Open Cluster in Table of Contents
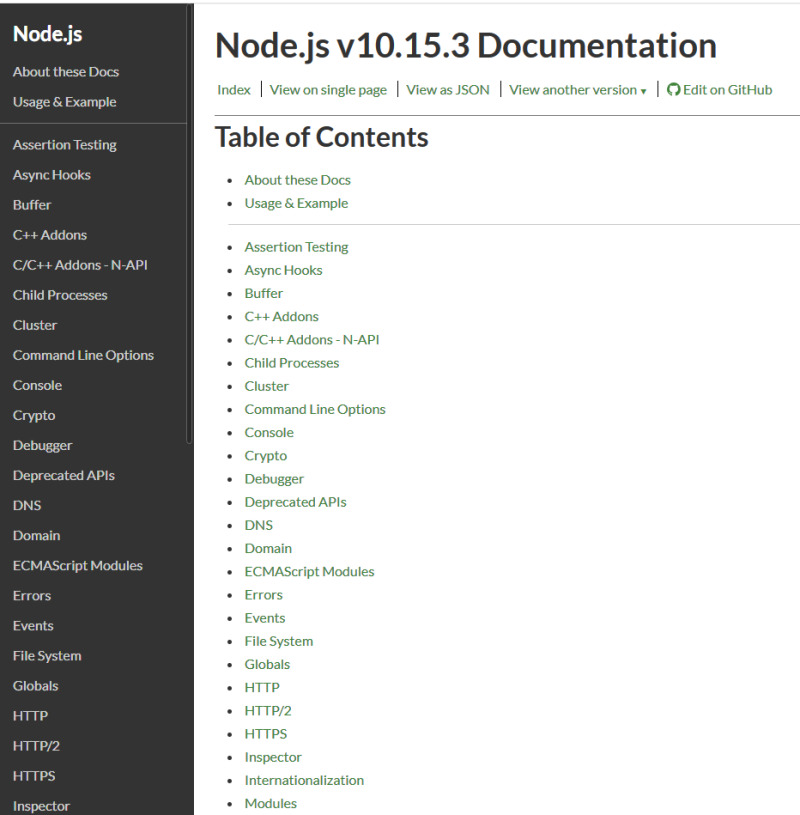The width and height of the screenshot is (800, 815). click(x=267, y=386)
